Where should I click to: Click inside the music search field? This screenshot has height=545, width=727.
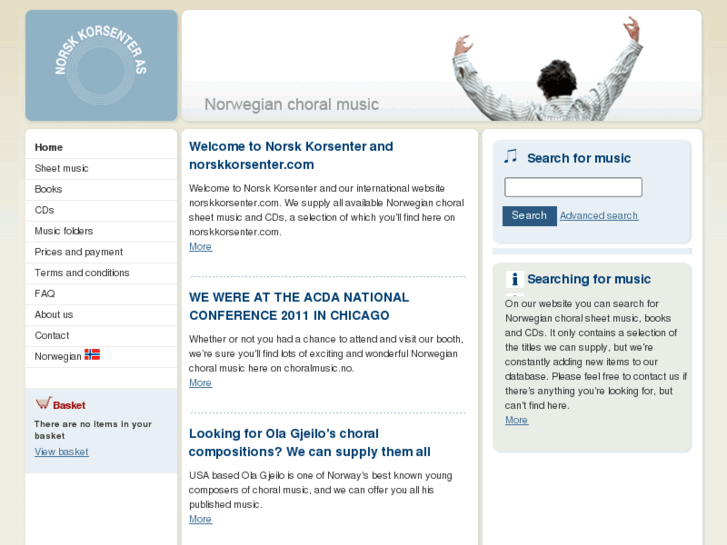[573, 187]
